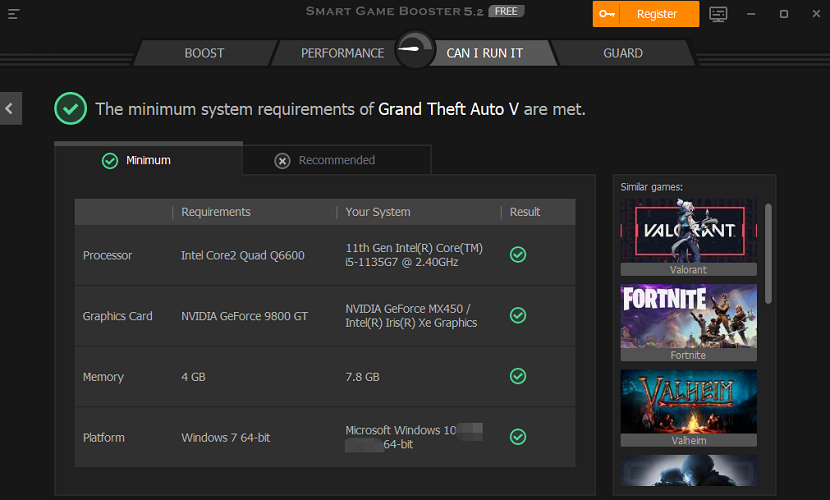Screen dimensions: 830x500
Task: Open the Valheim similar game thumbnail
Action: point(689,402)
